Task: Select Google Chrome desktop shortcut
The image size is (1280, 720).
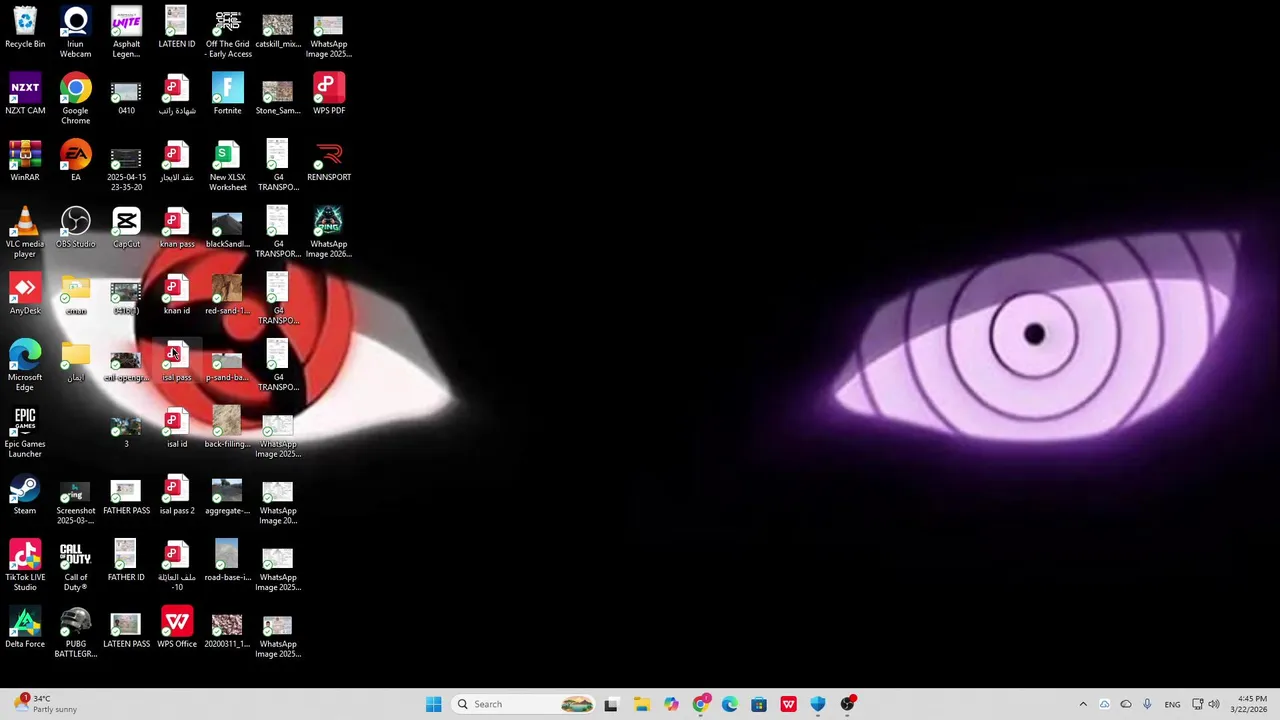Action: pyautogui.click(x=75, y=99)
